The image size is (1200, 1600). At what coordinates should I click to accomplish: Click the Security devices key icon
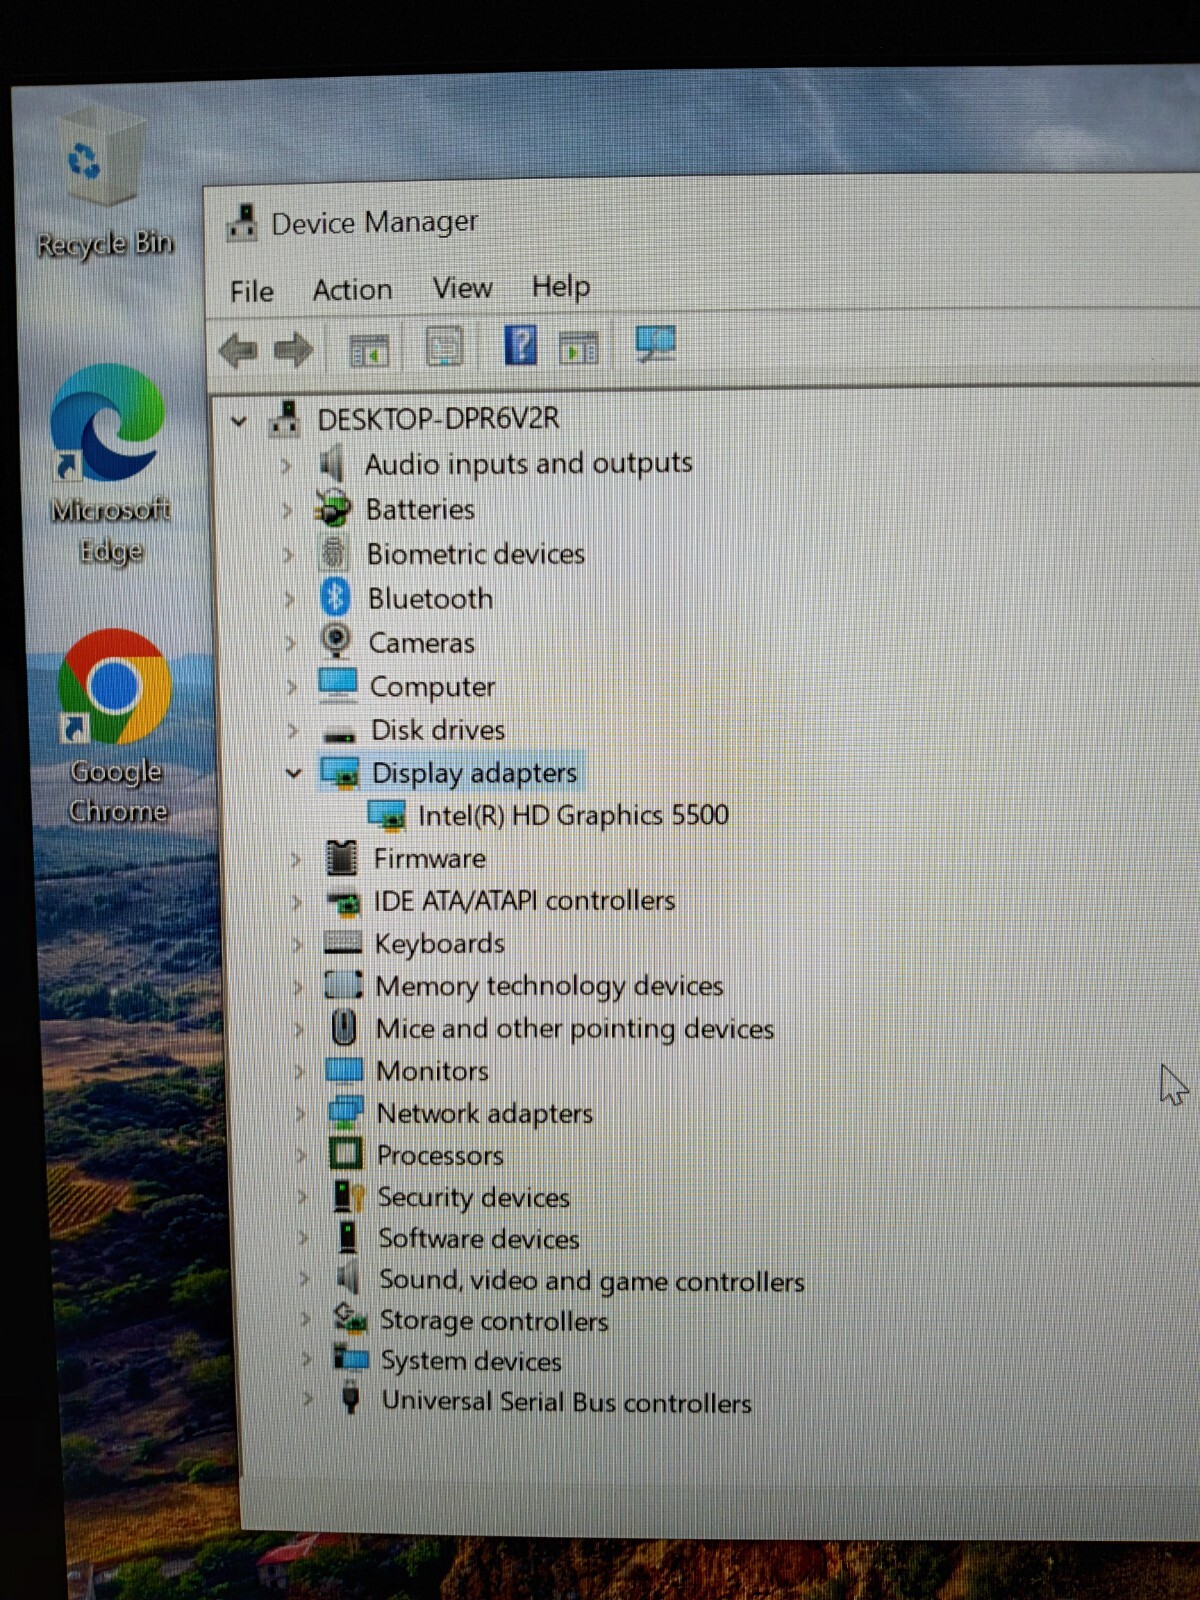pos(348,1196)
